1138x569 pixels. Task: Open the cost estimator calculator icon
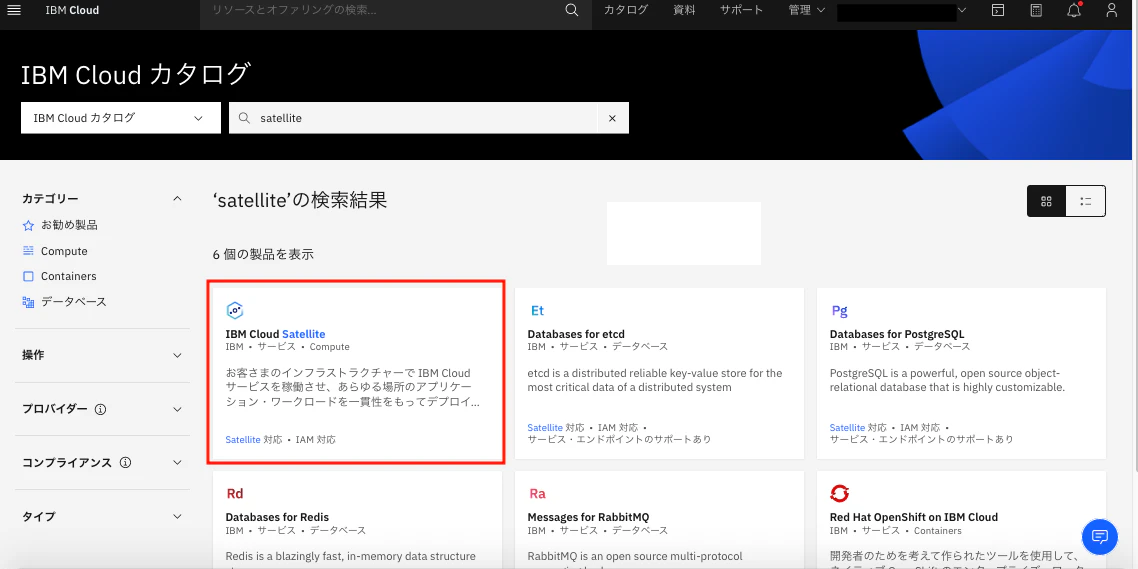click(x=1036, y=10)
